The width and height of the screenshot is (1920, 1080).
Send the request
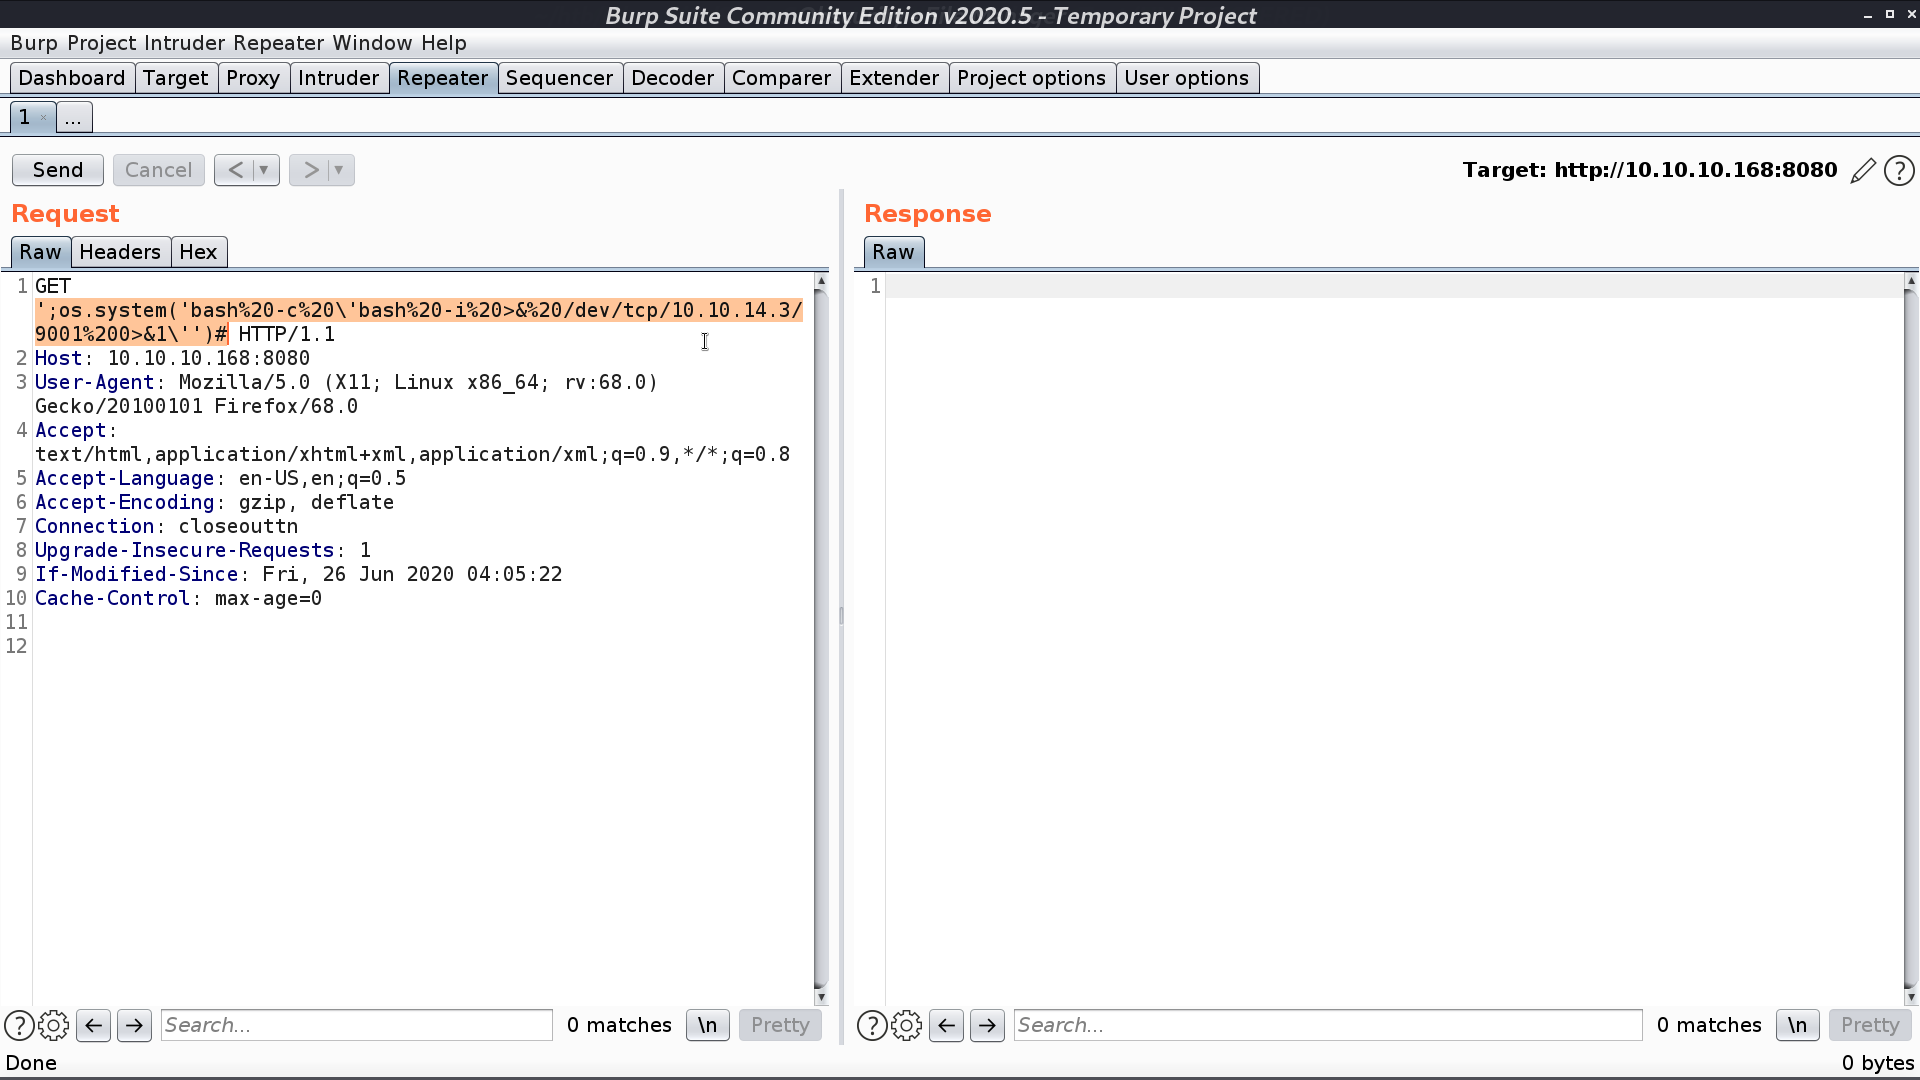pyautogui.click(x=58, y=170)
